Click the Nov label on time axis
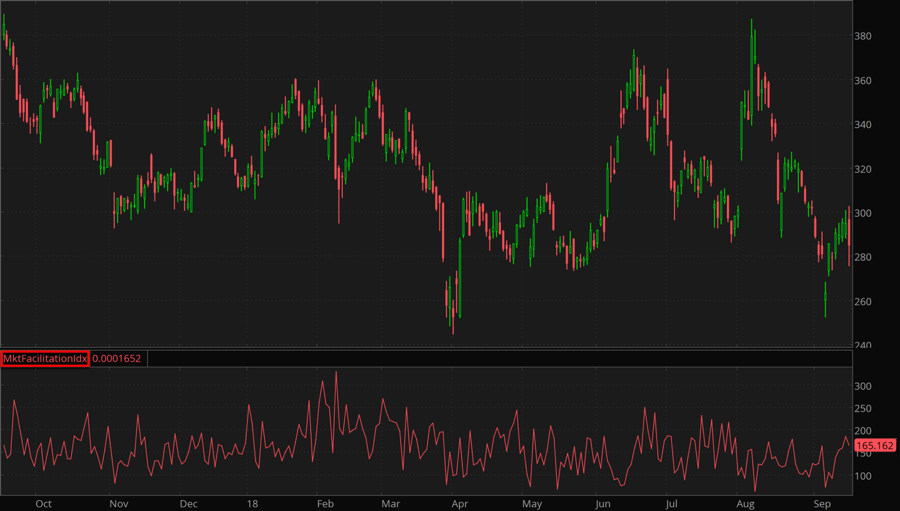 click(118, 503)
